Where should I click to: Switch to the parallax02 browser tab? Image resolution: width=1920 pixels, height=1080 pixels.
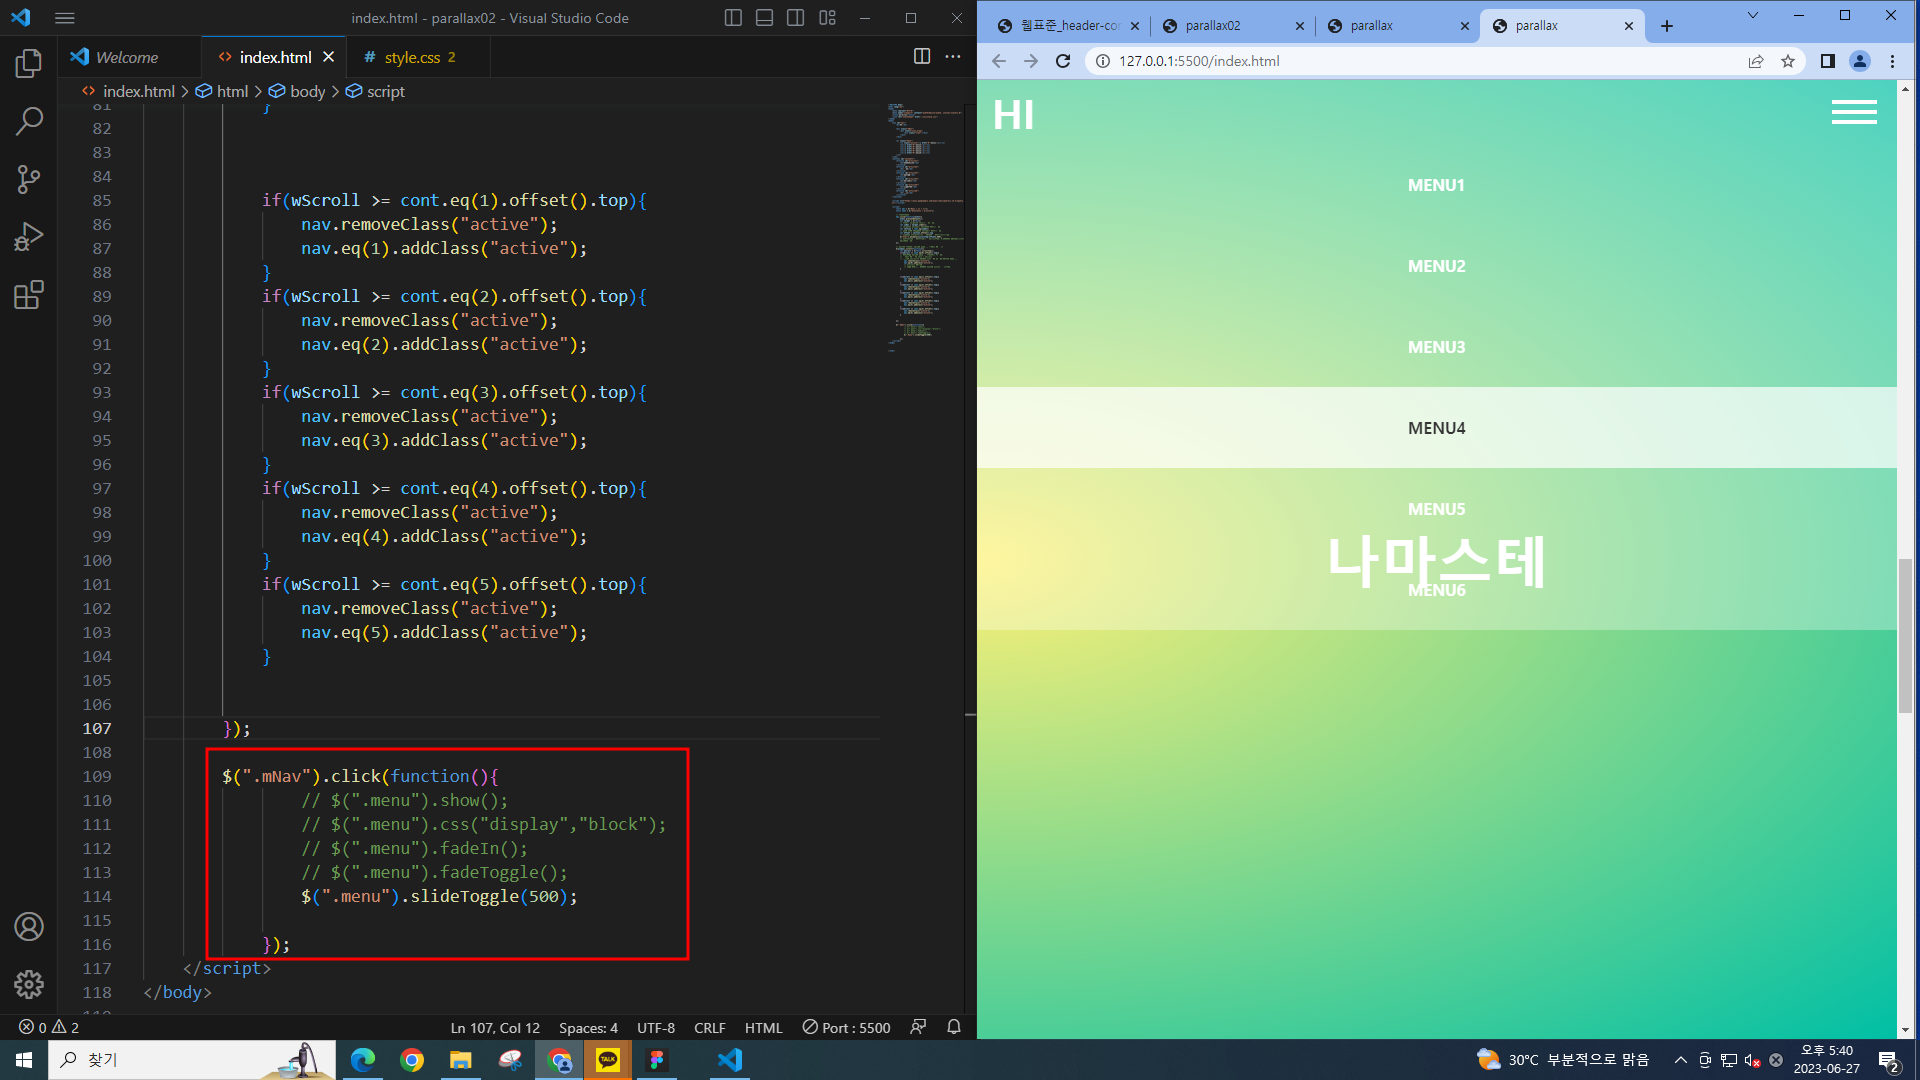pos(1213,26)
